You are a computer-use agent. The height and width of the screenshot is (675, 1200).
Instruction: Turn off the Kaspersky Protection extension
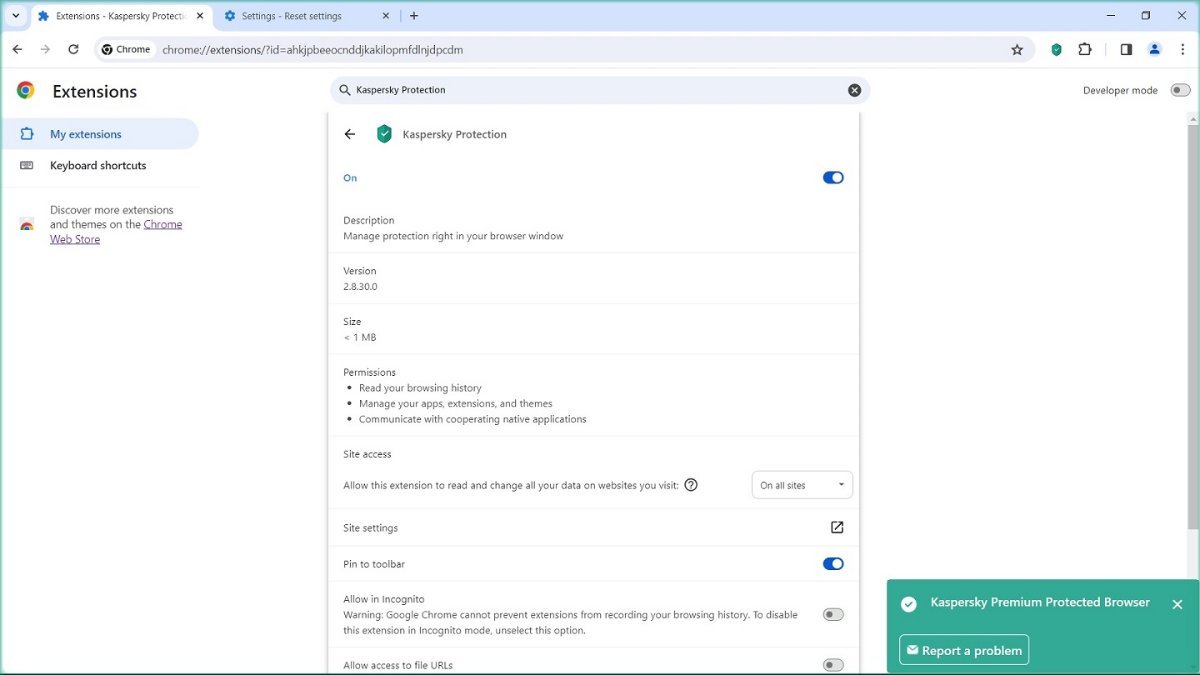[x=833, y=178]
